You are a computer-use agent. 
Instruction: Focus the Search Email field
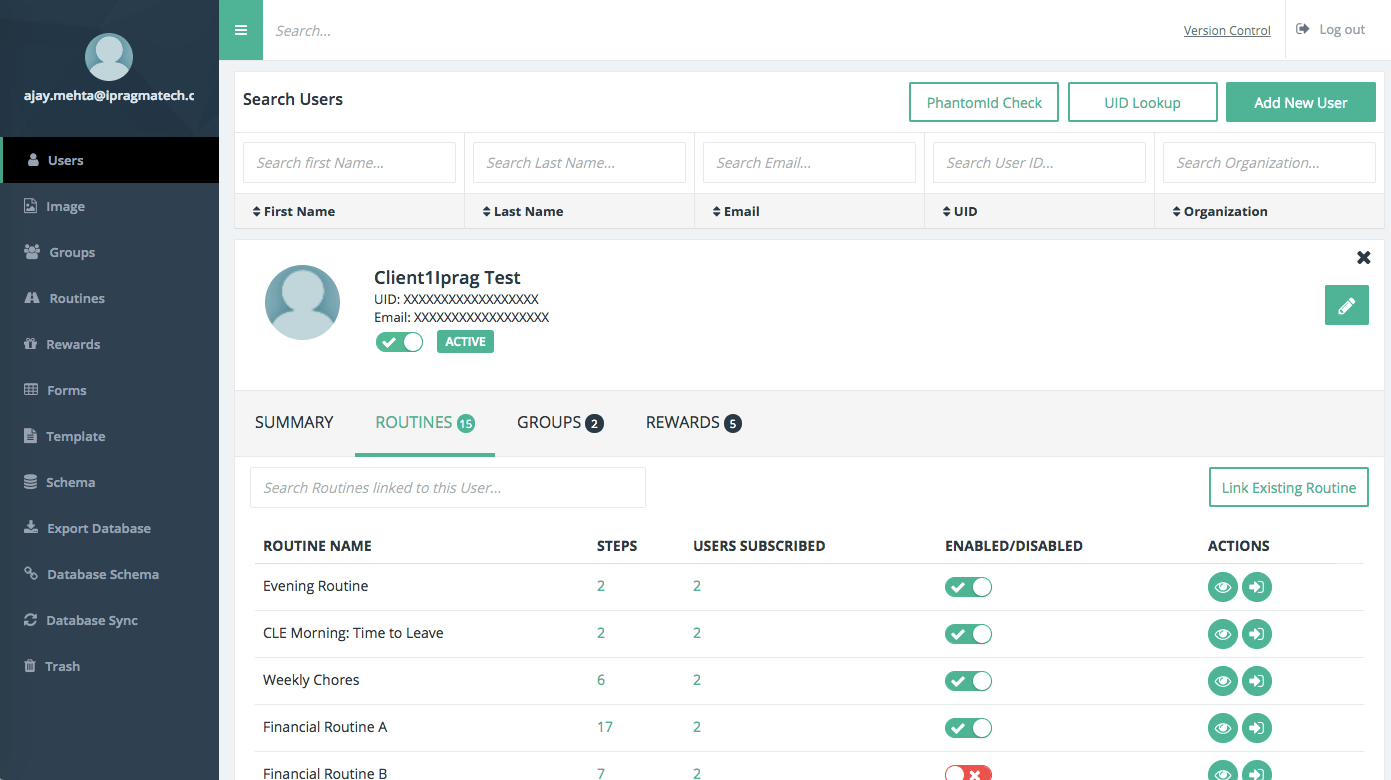809,162
